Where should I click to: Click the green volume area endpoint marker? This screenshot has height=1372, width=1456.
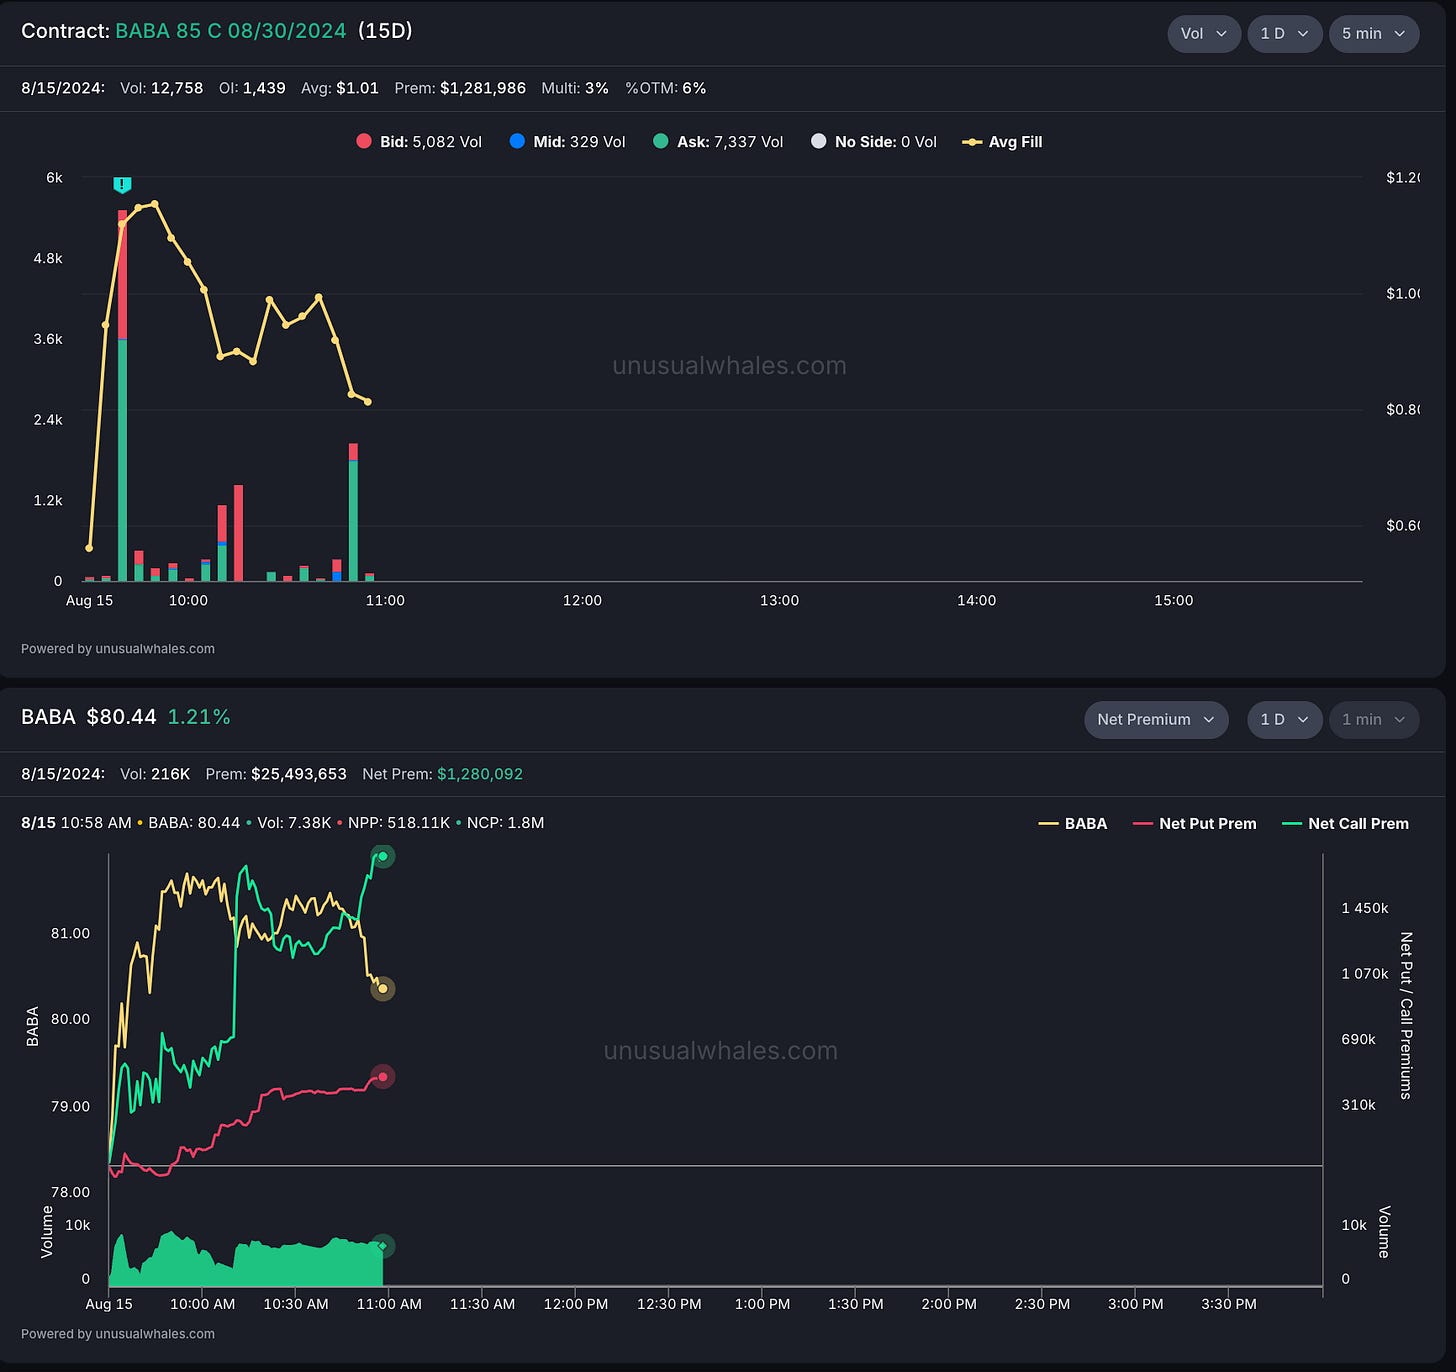[x=382, y=1246]
